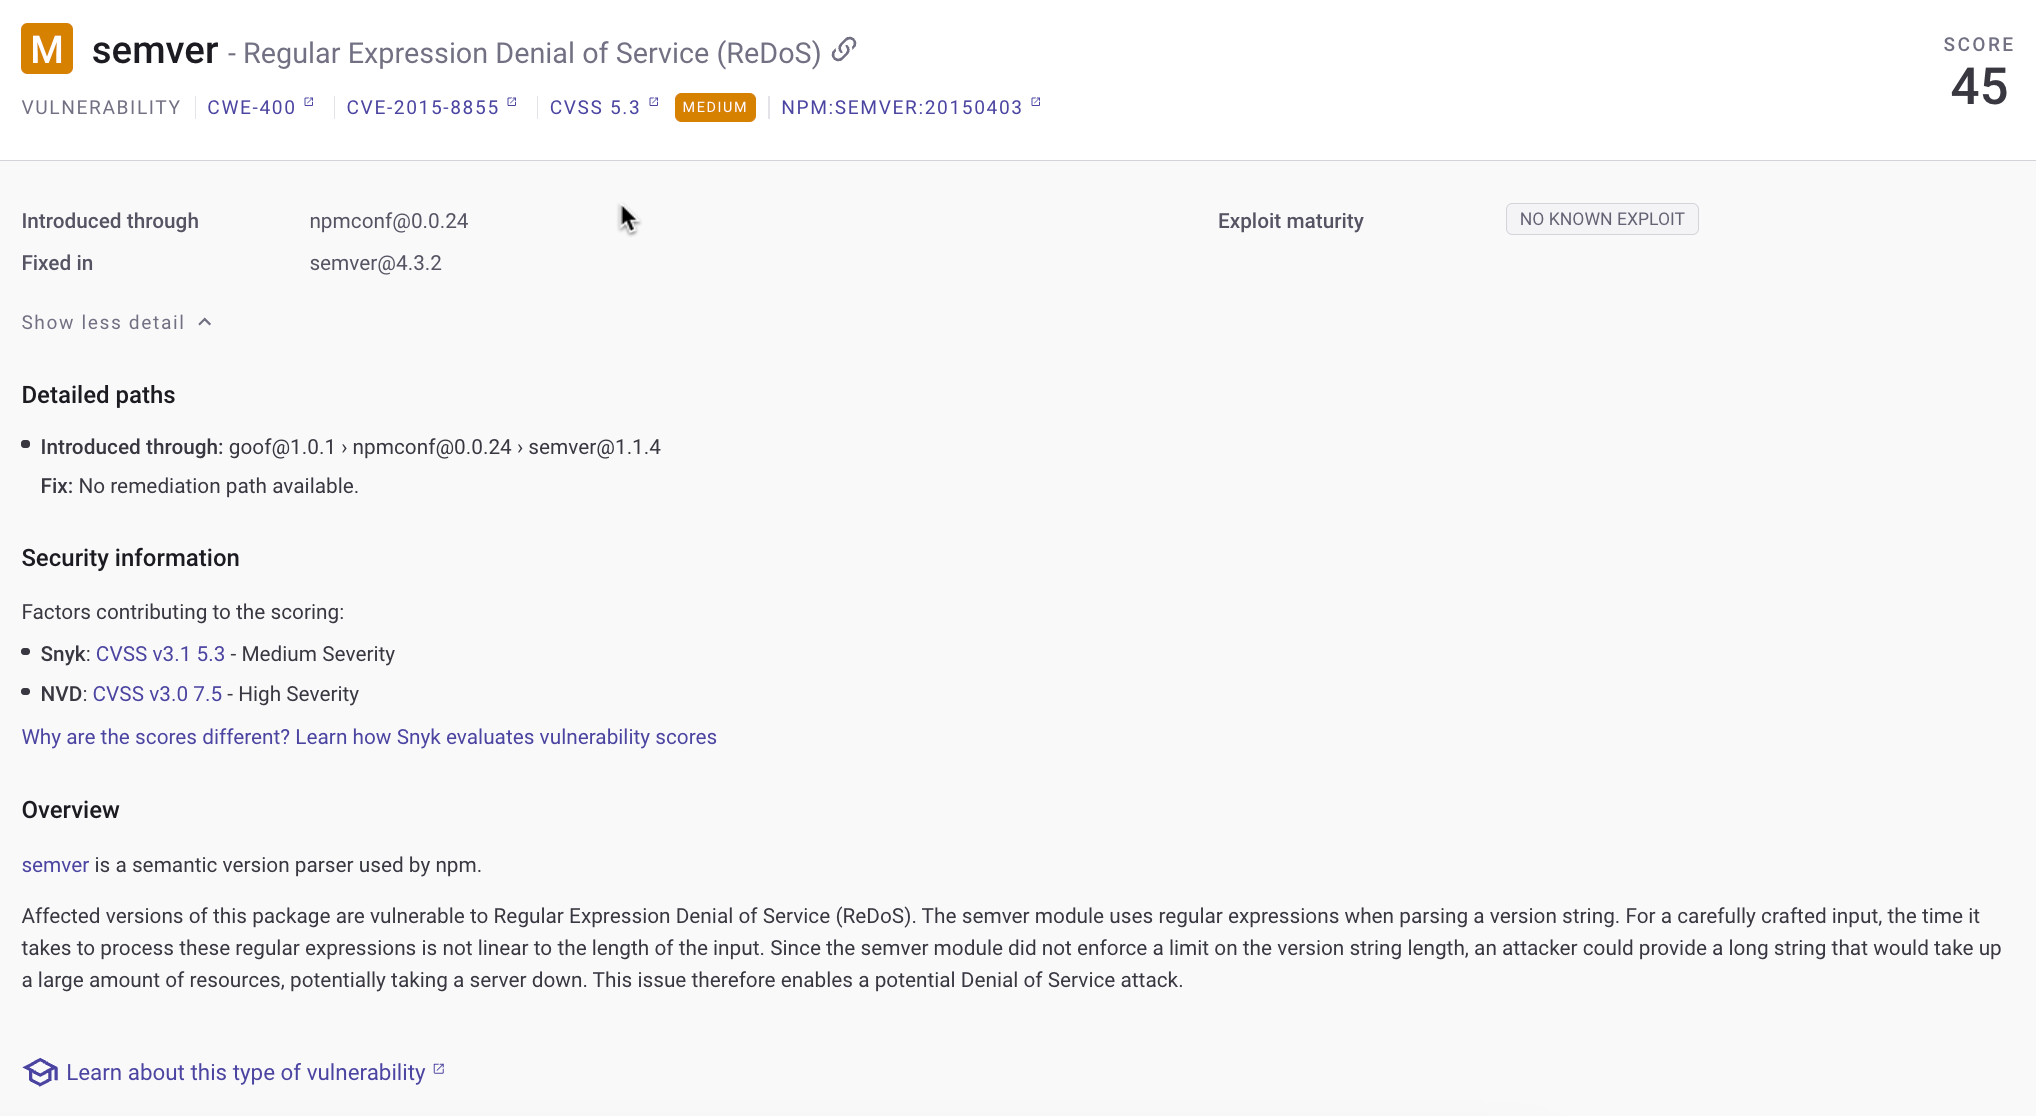Click Learn about this type of vulnerability

[245, 1073]
